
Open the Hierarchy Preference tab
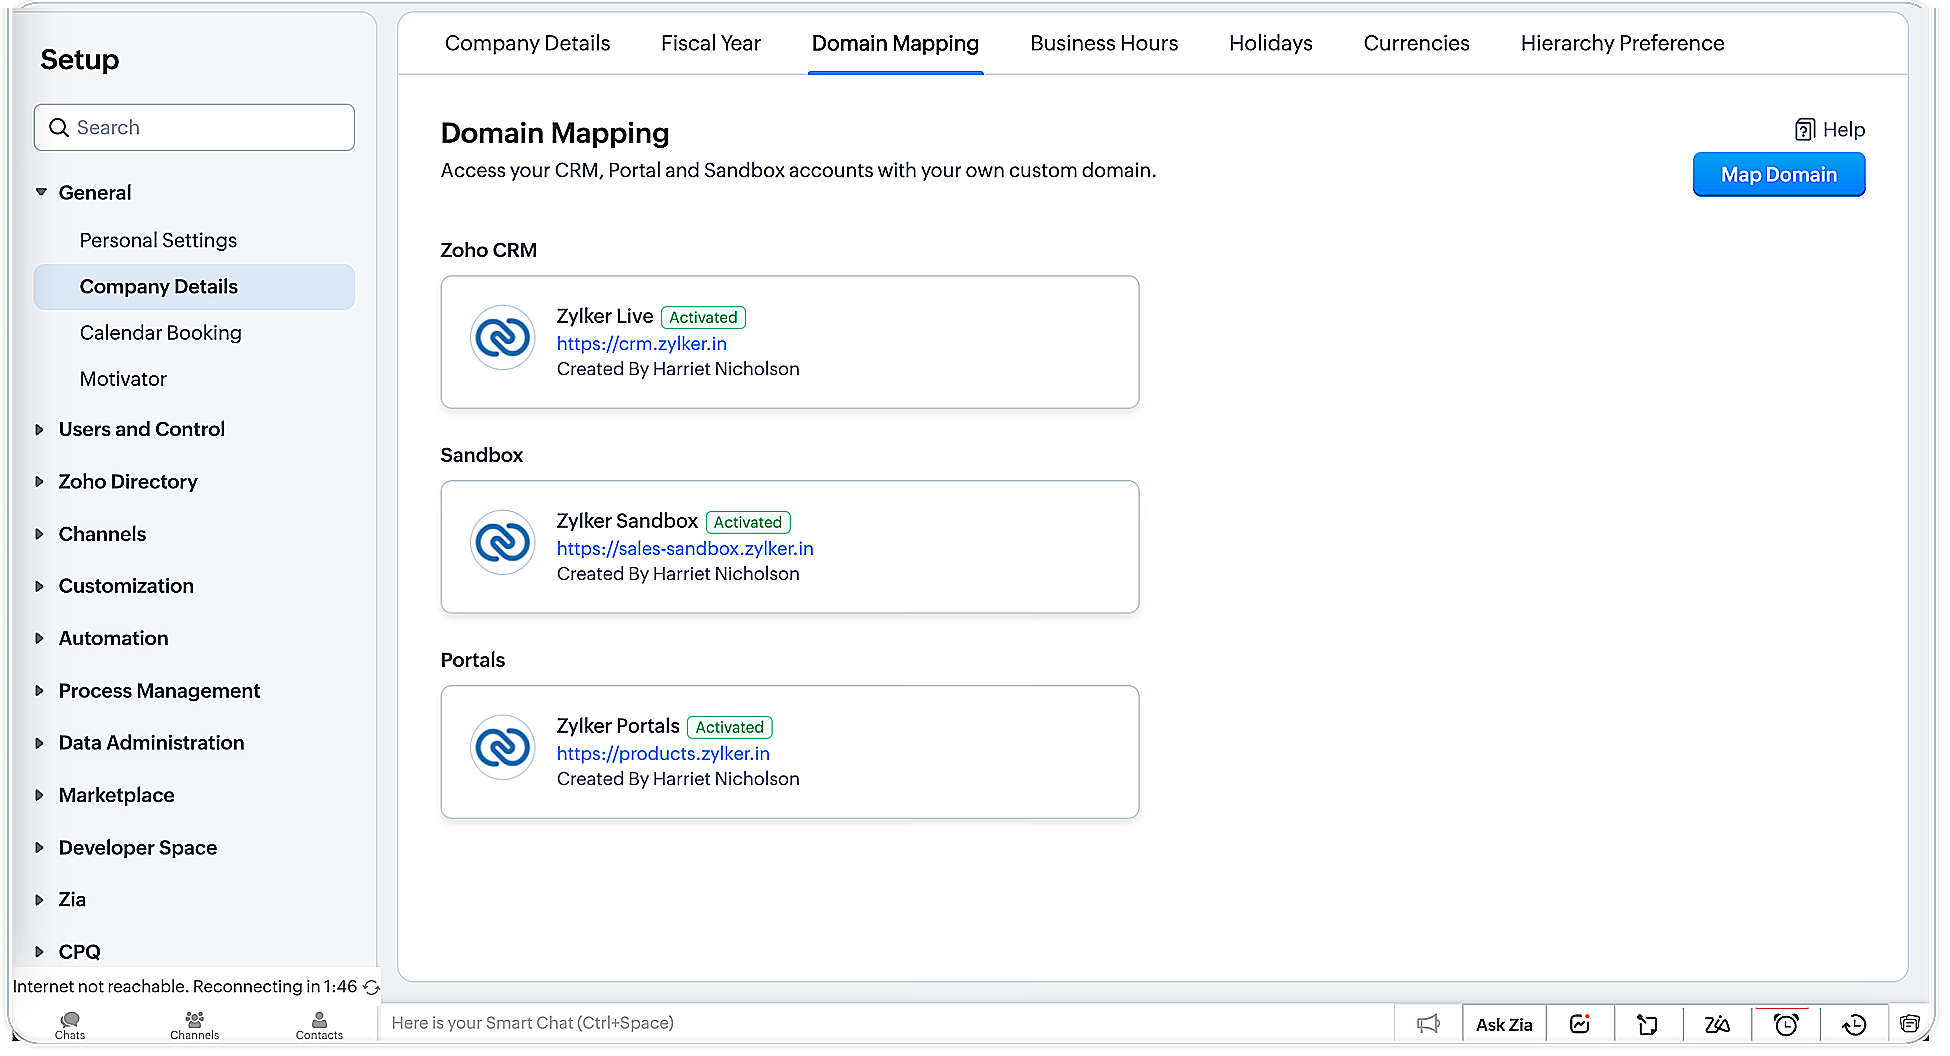click(1622, 44)
